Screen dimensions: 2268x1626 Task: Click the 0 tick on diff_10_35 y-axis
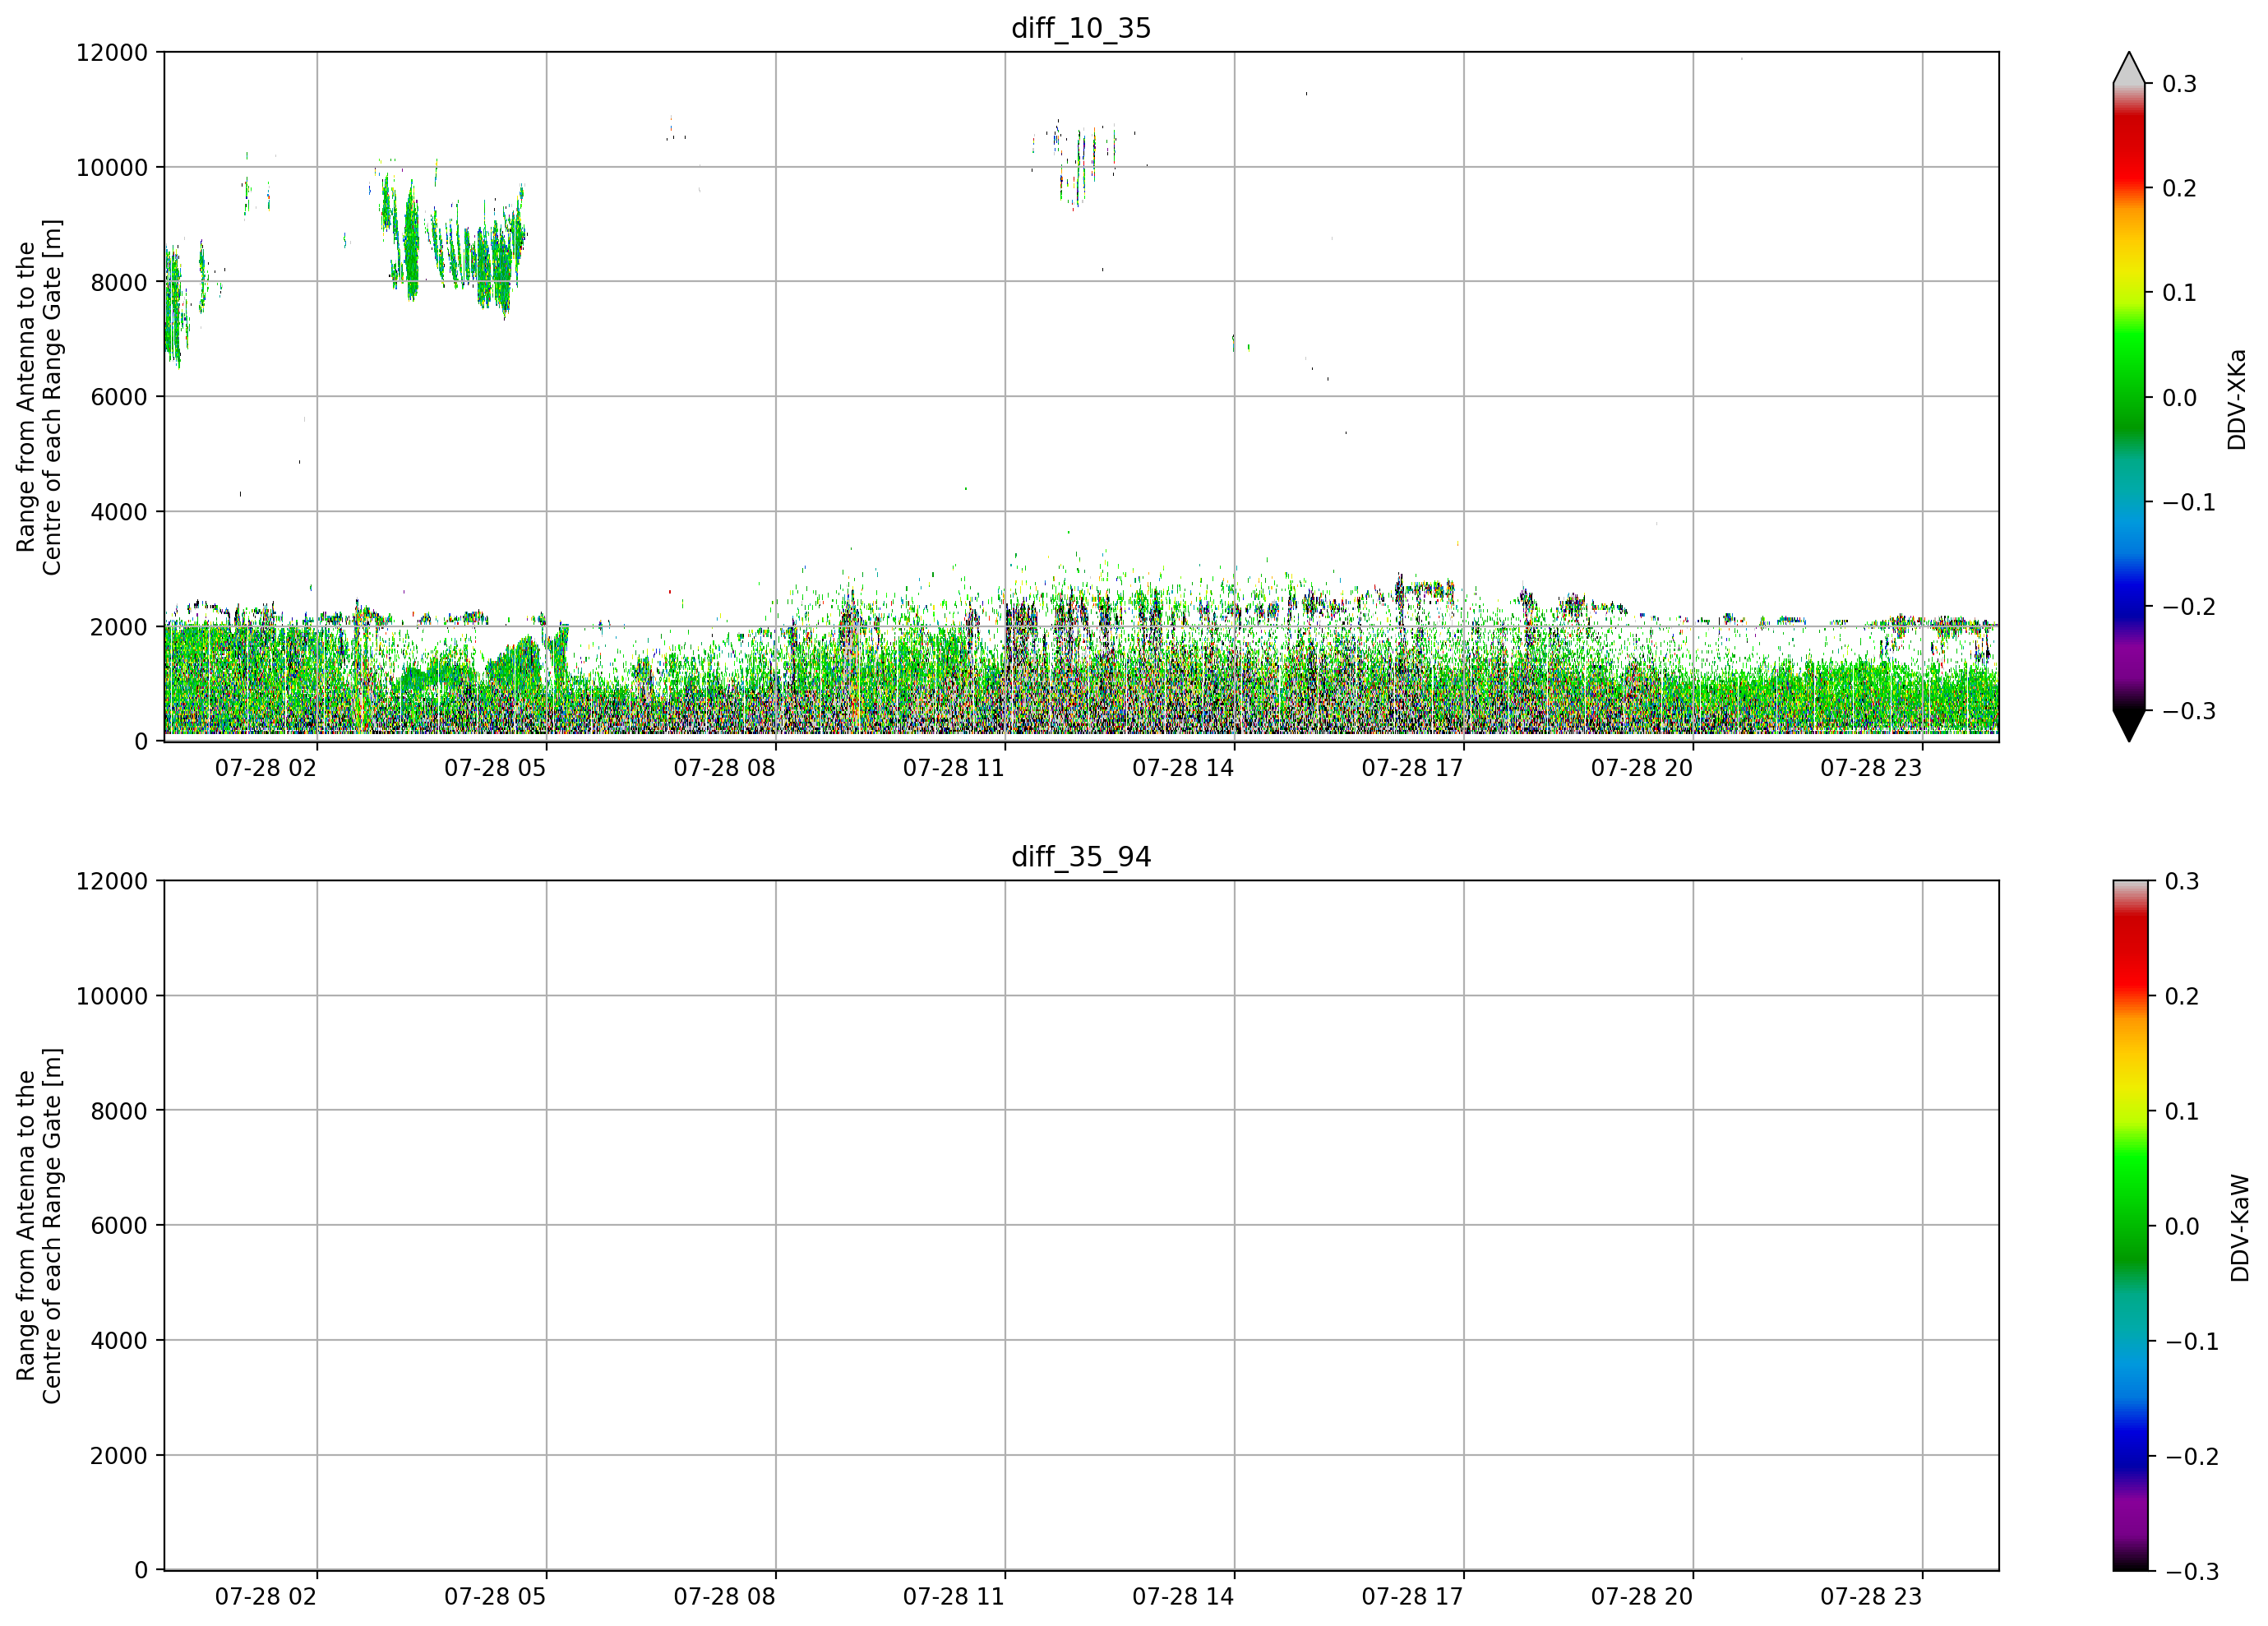pyautogui.click(x=141, y=742)
